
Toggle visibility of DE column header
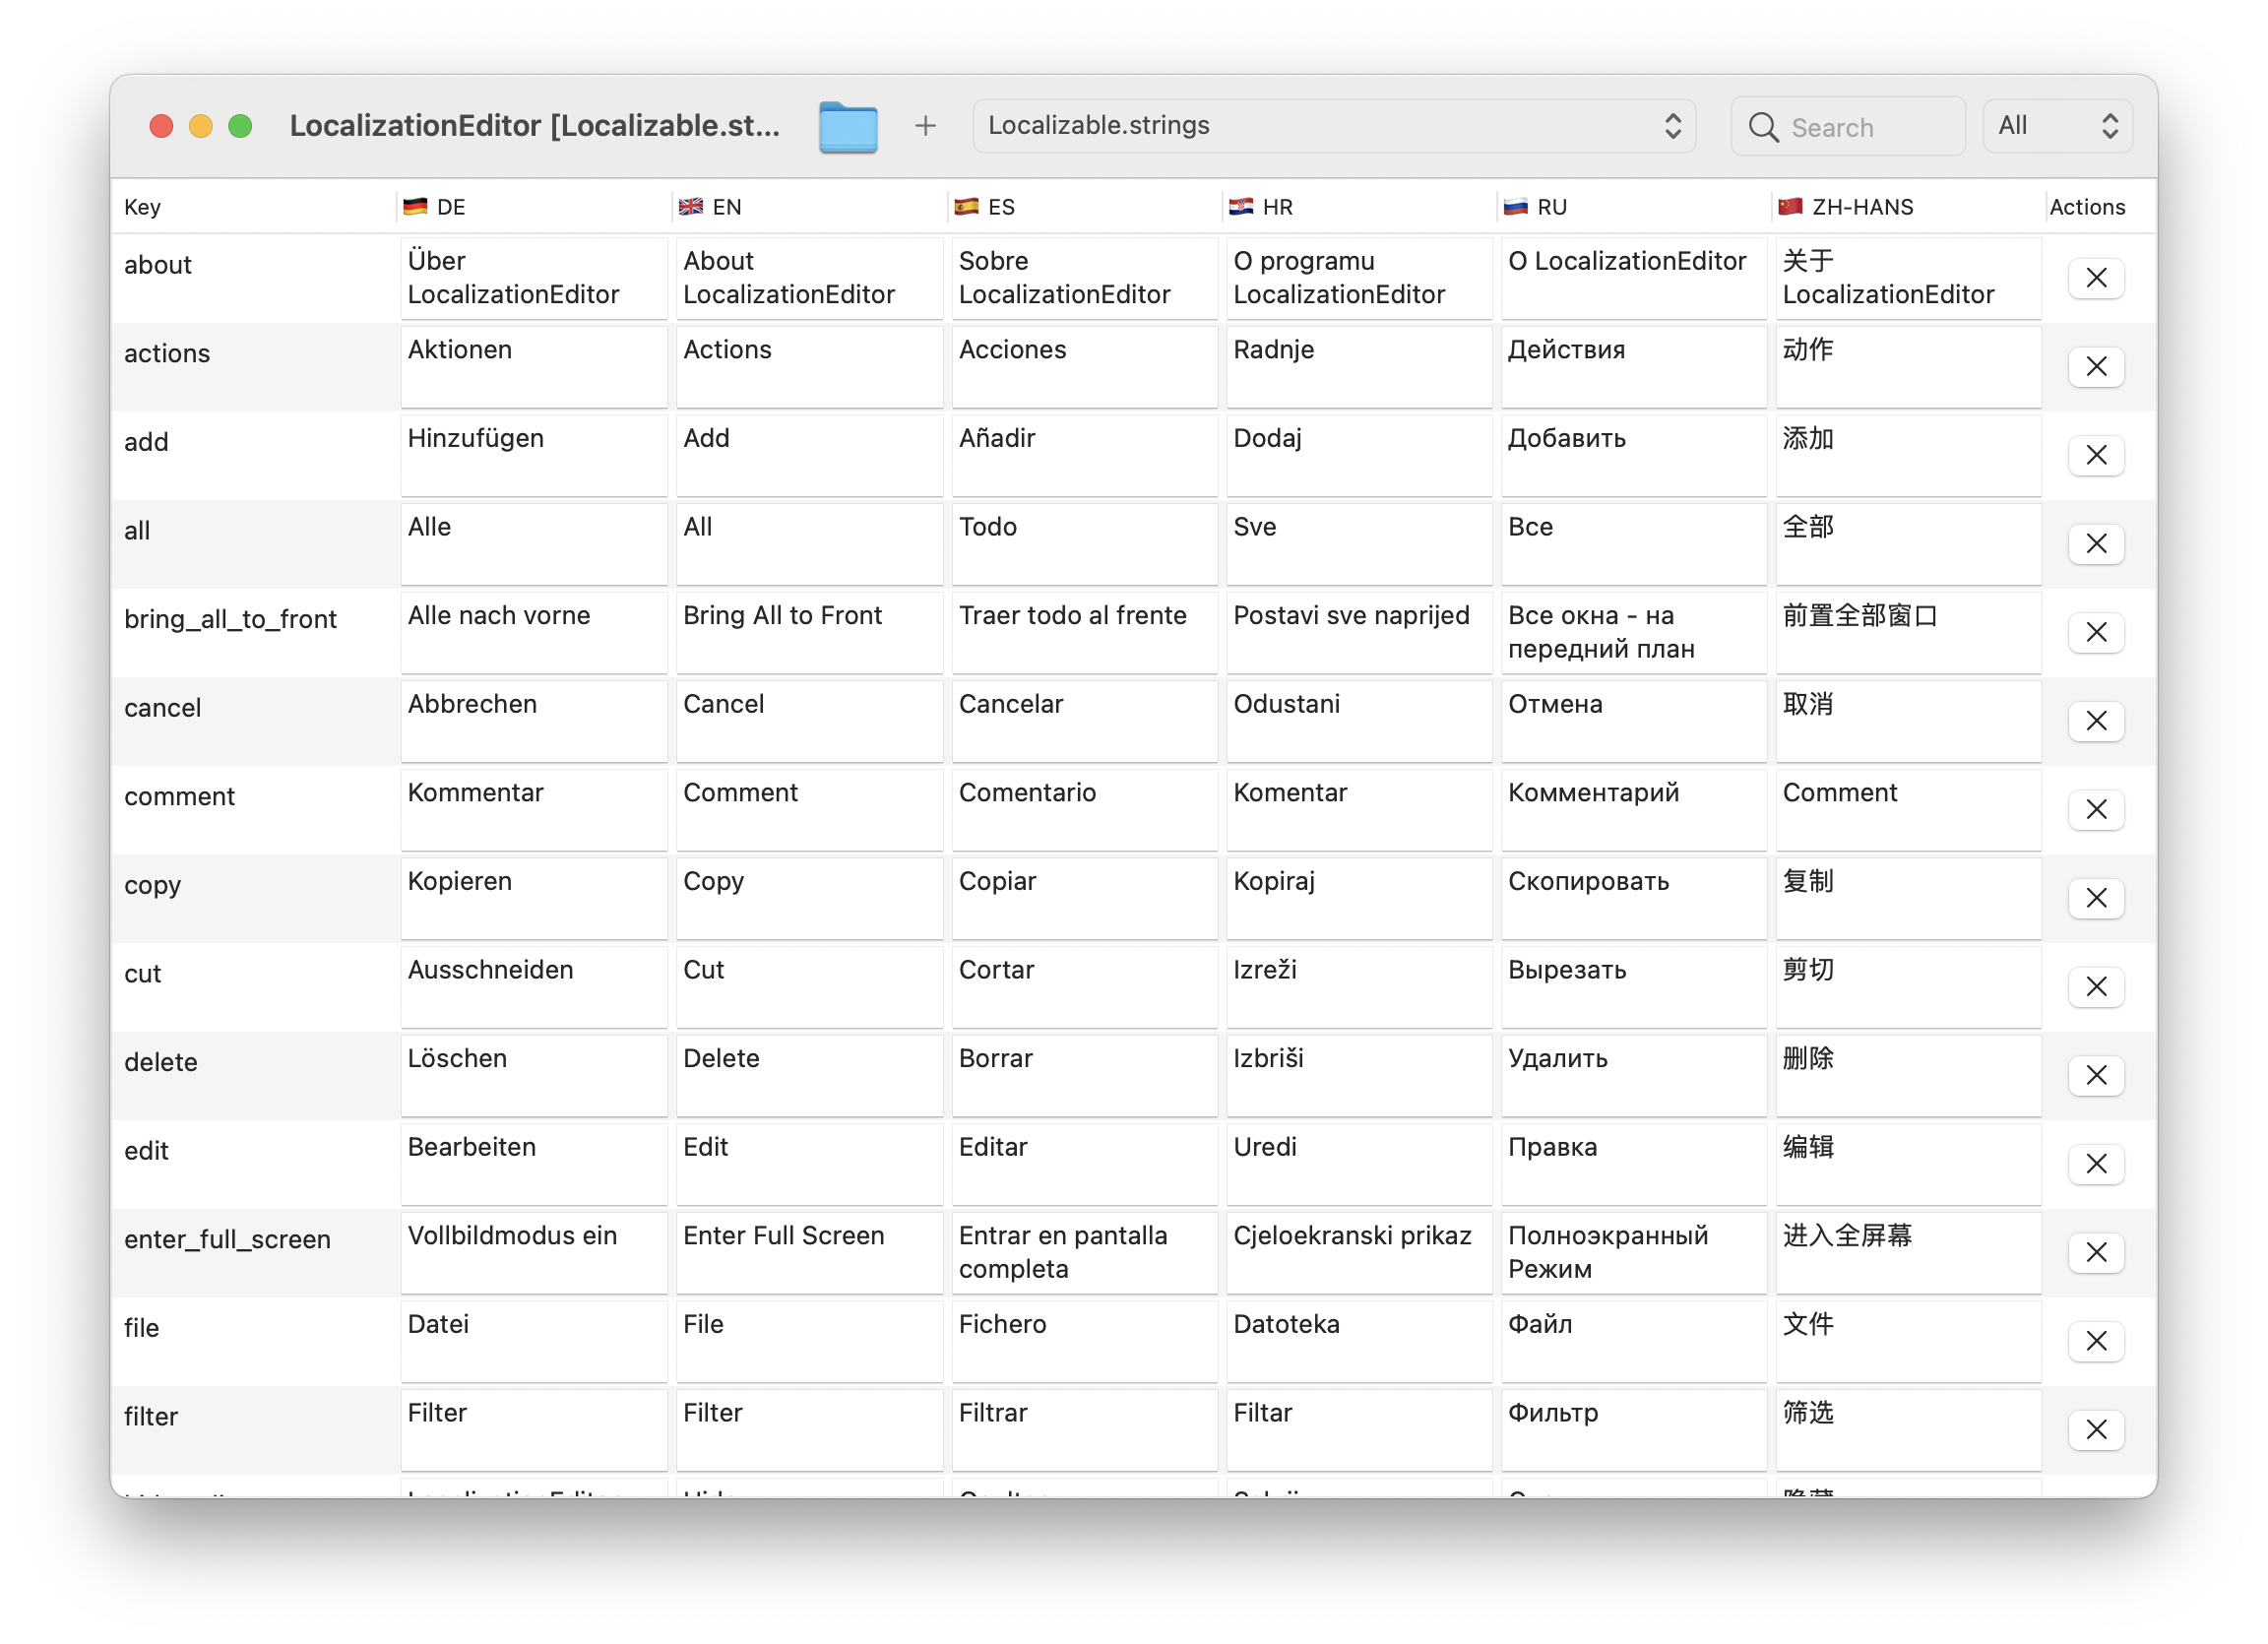(x=435, y=204)
